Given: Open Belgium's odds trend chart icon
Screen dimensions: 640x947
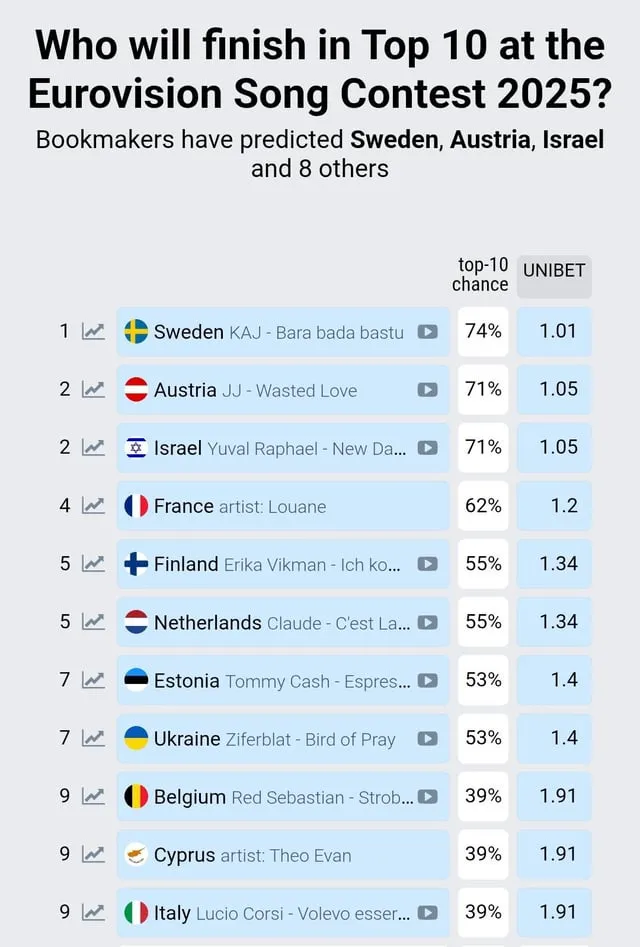Looking at the screenshot, I should (x=93, y=796).
